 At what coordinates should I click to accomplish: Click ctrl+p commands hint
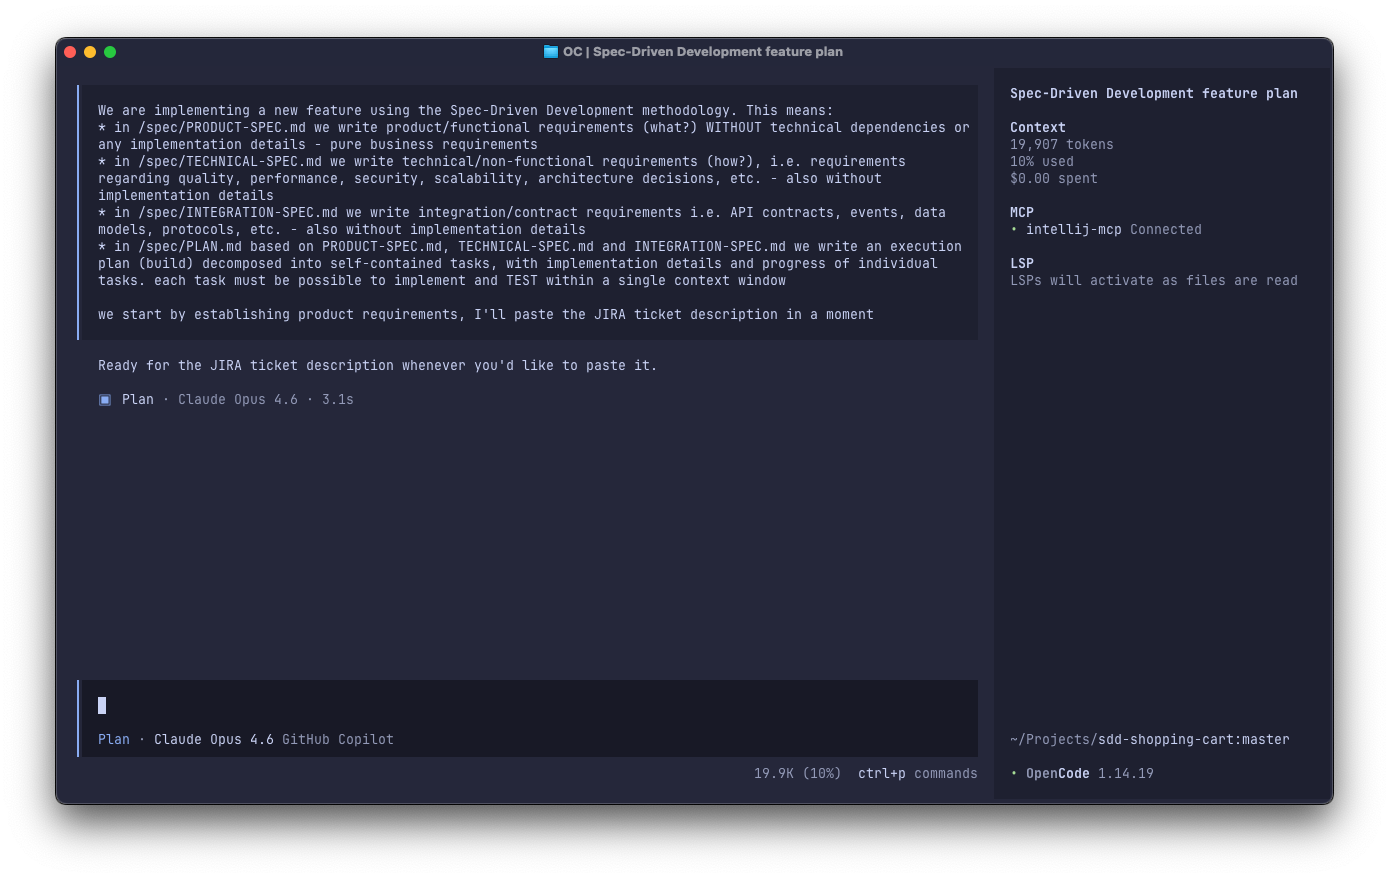pos(918,774)
